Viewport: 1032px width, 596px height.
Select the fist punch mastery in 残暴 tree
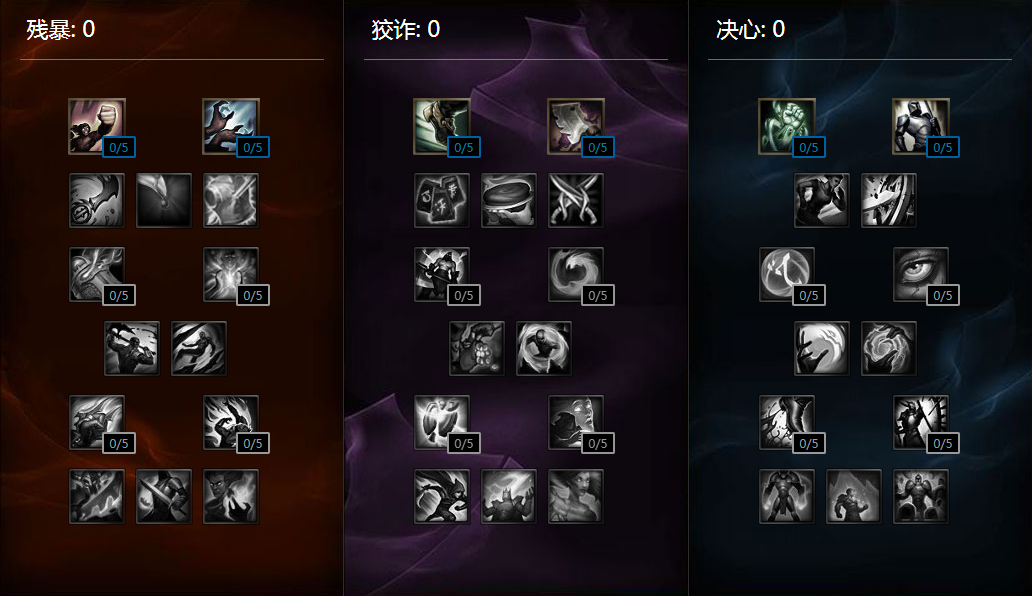point(97,126)
